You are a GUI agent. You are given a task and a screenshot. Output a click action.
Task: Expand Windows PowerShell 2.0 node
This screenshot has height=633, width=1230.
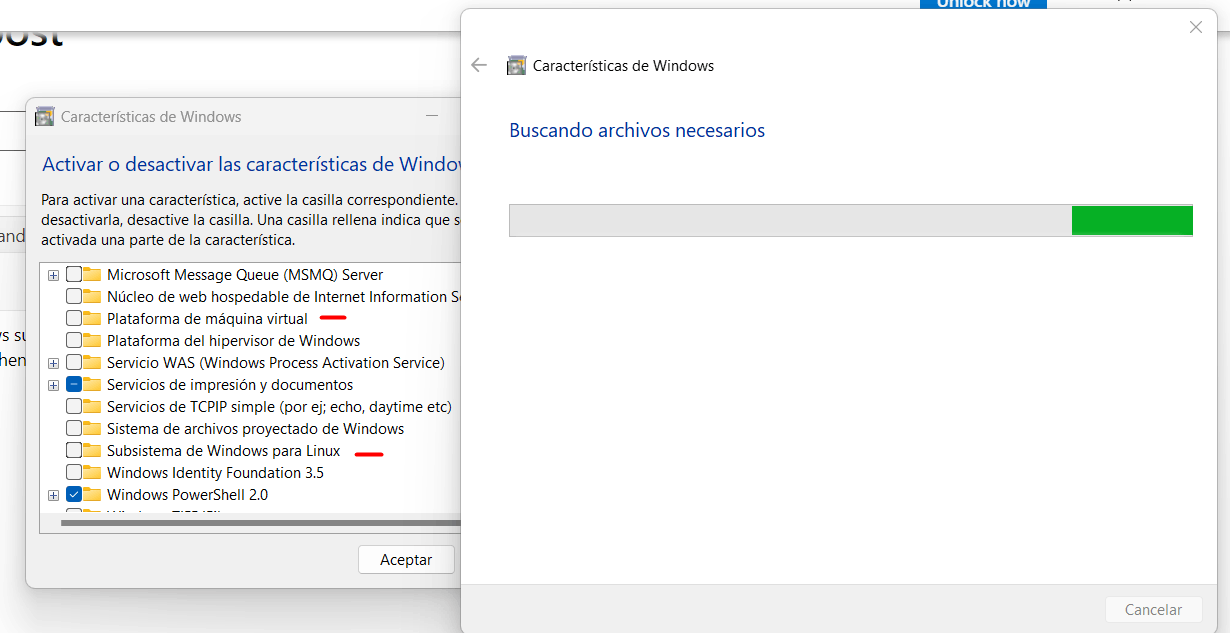pos(54,496)
